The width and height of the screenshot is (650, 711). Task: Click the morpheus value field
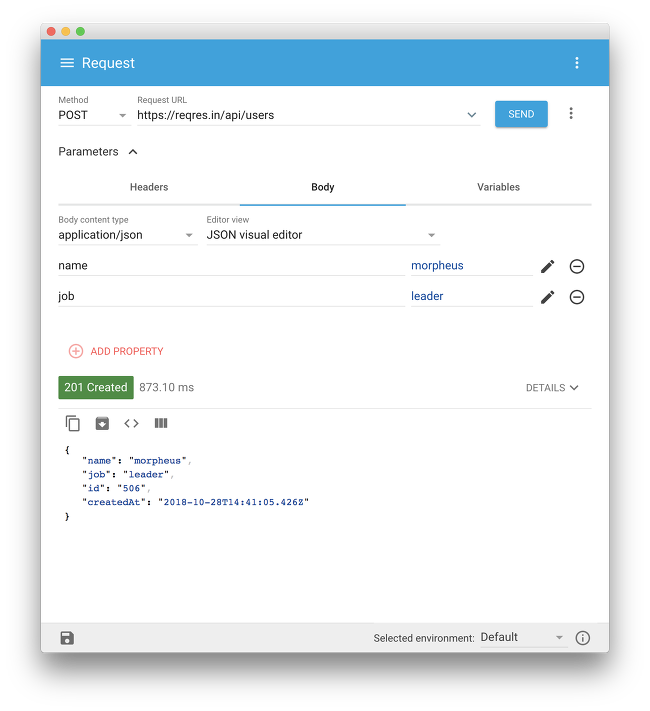472,266
